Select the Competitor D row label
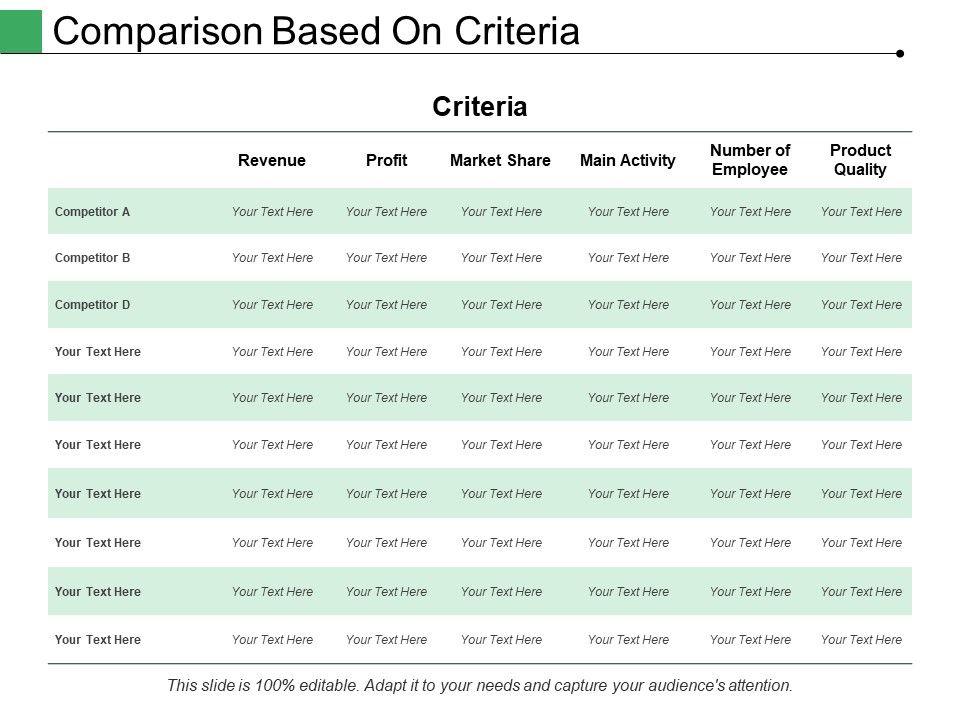The image size is (960, 720). [93, 305]
